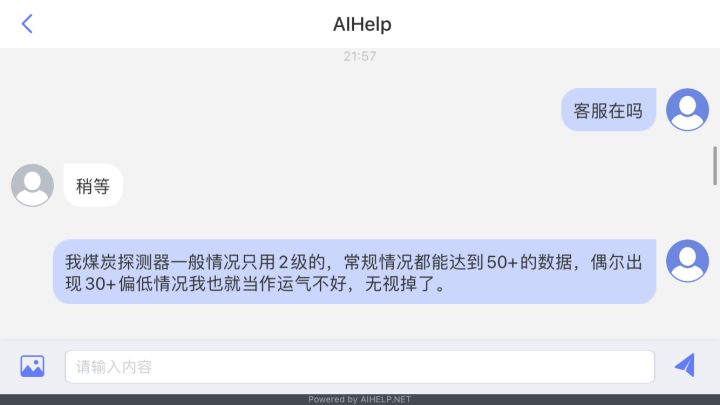Select the 稍等 reply bubble

(93, 186)
